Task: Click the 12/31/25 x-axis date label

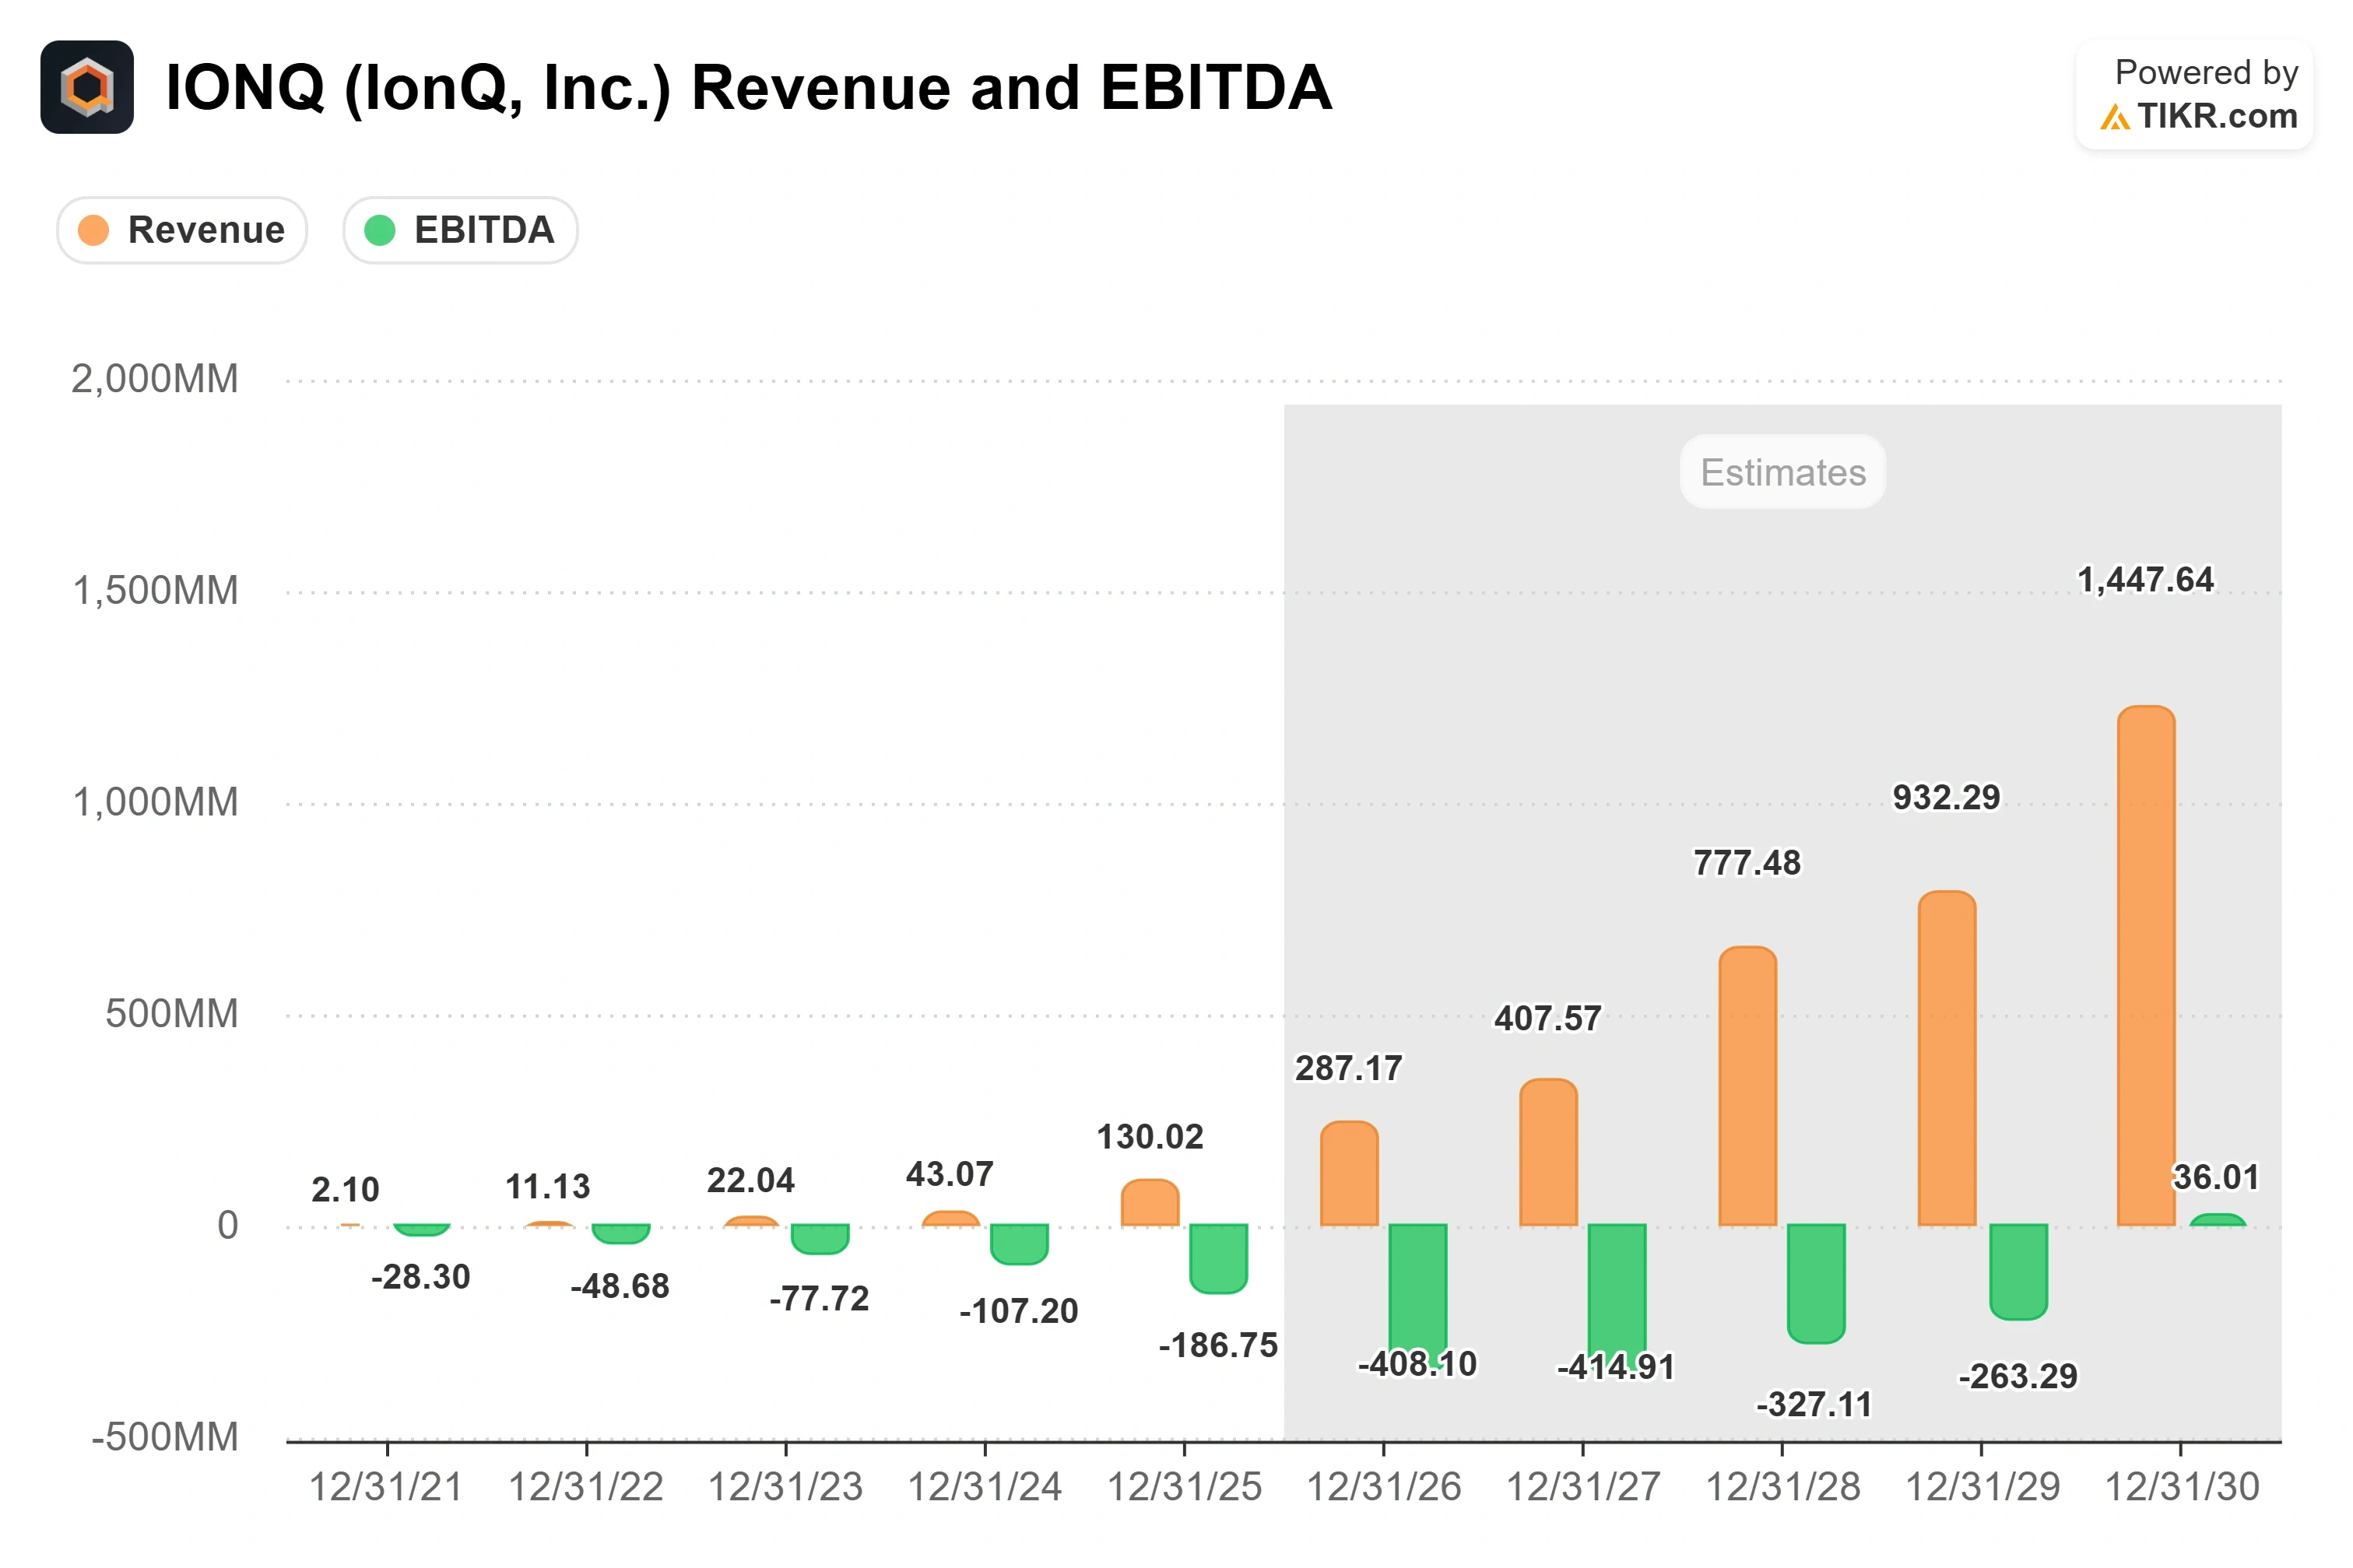Action: pos(1184,1488)
